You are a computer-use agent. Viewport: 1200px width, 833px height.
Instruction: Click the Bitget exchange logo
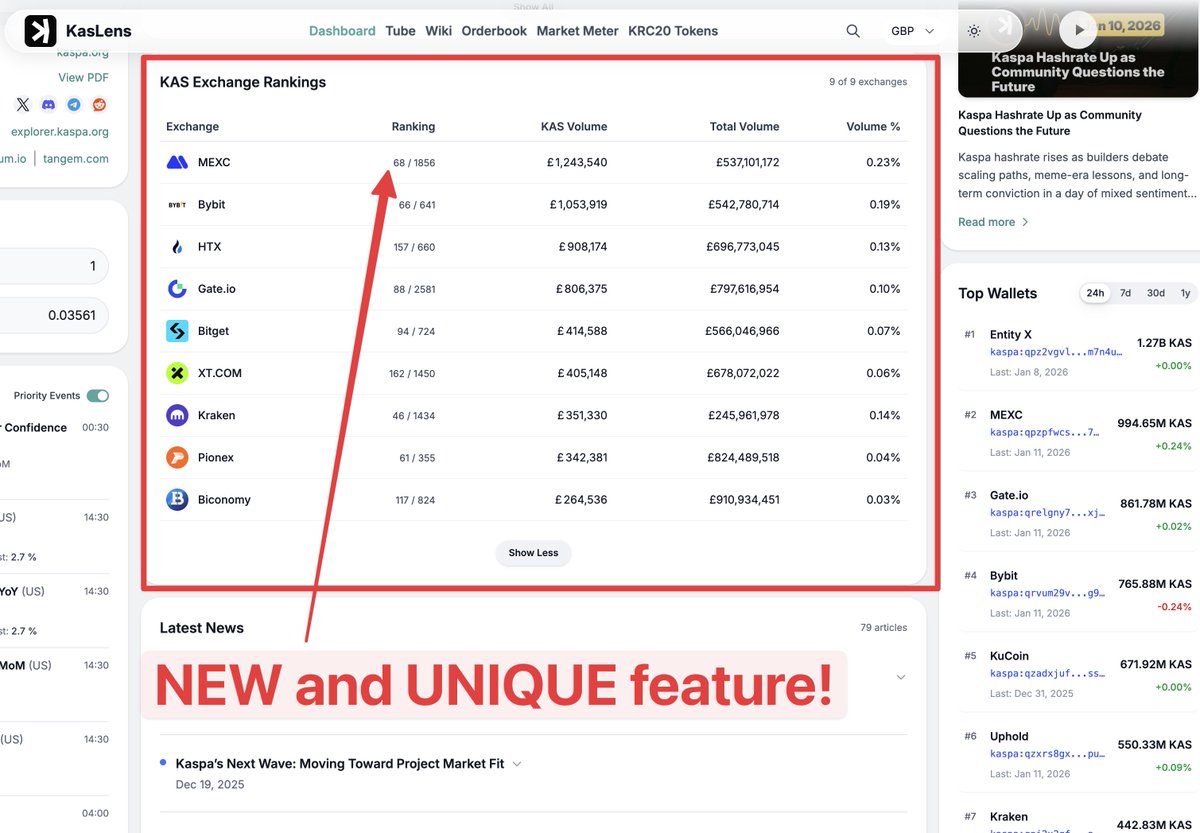click(x=177, y=331)
